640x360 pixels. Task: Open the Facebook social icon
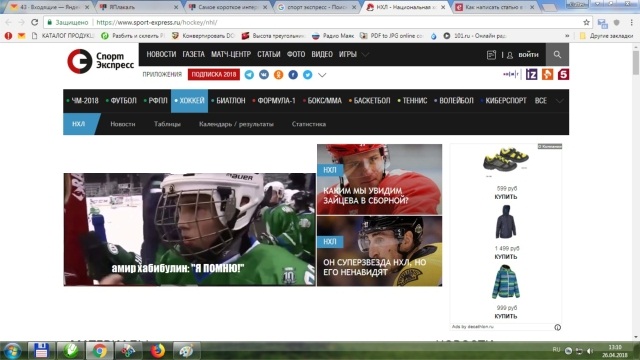293,75
